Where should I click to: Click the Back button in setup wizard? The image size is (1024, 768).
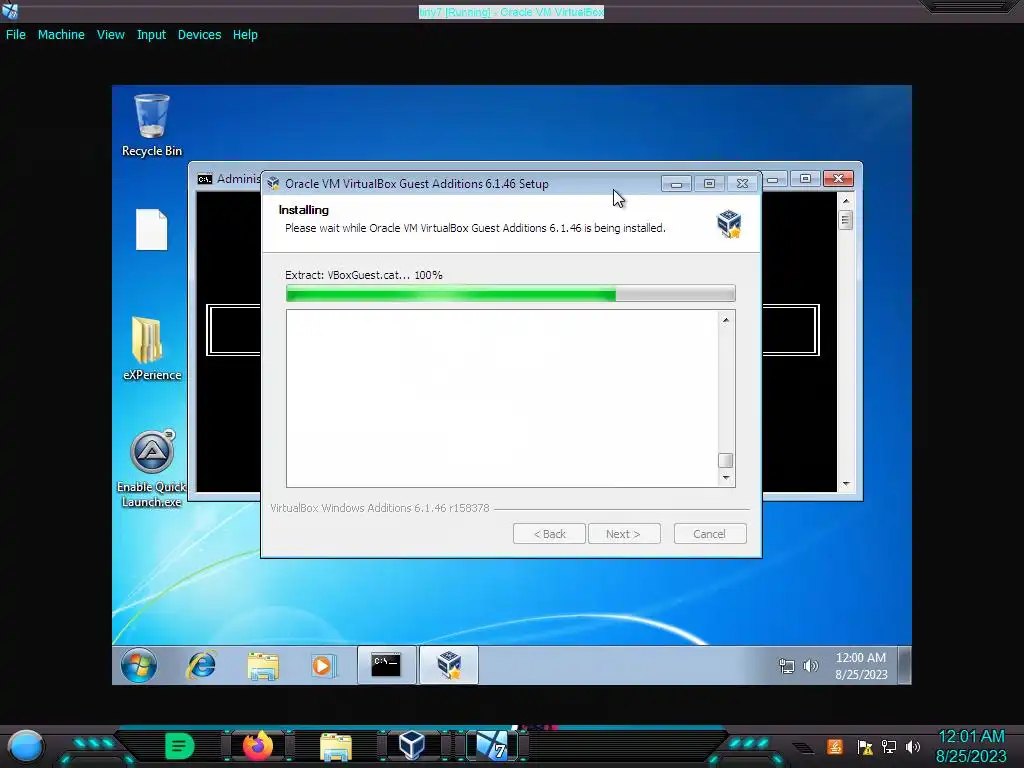pyautogui.click(x=549, y=534)
